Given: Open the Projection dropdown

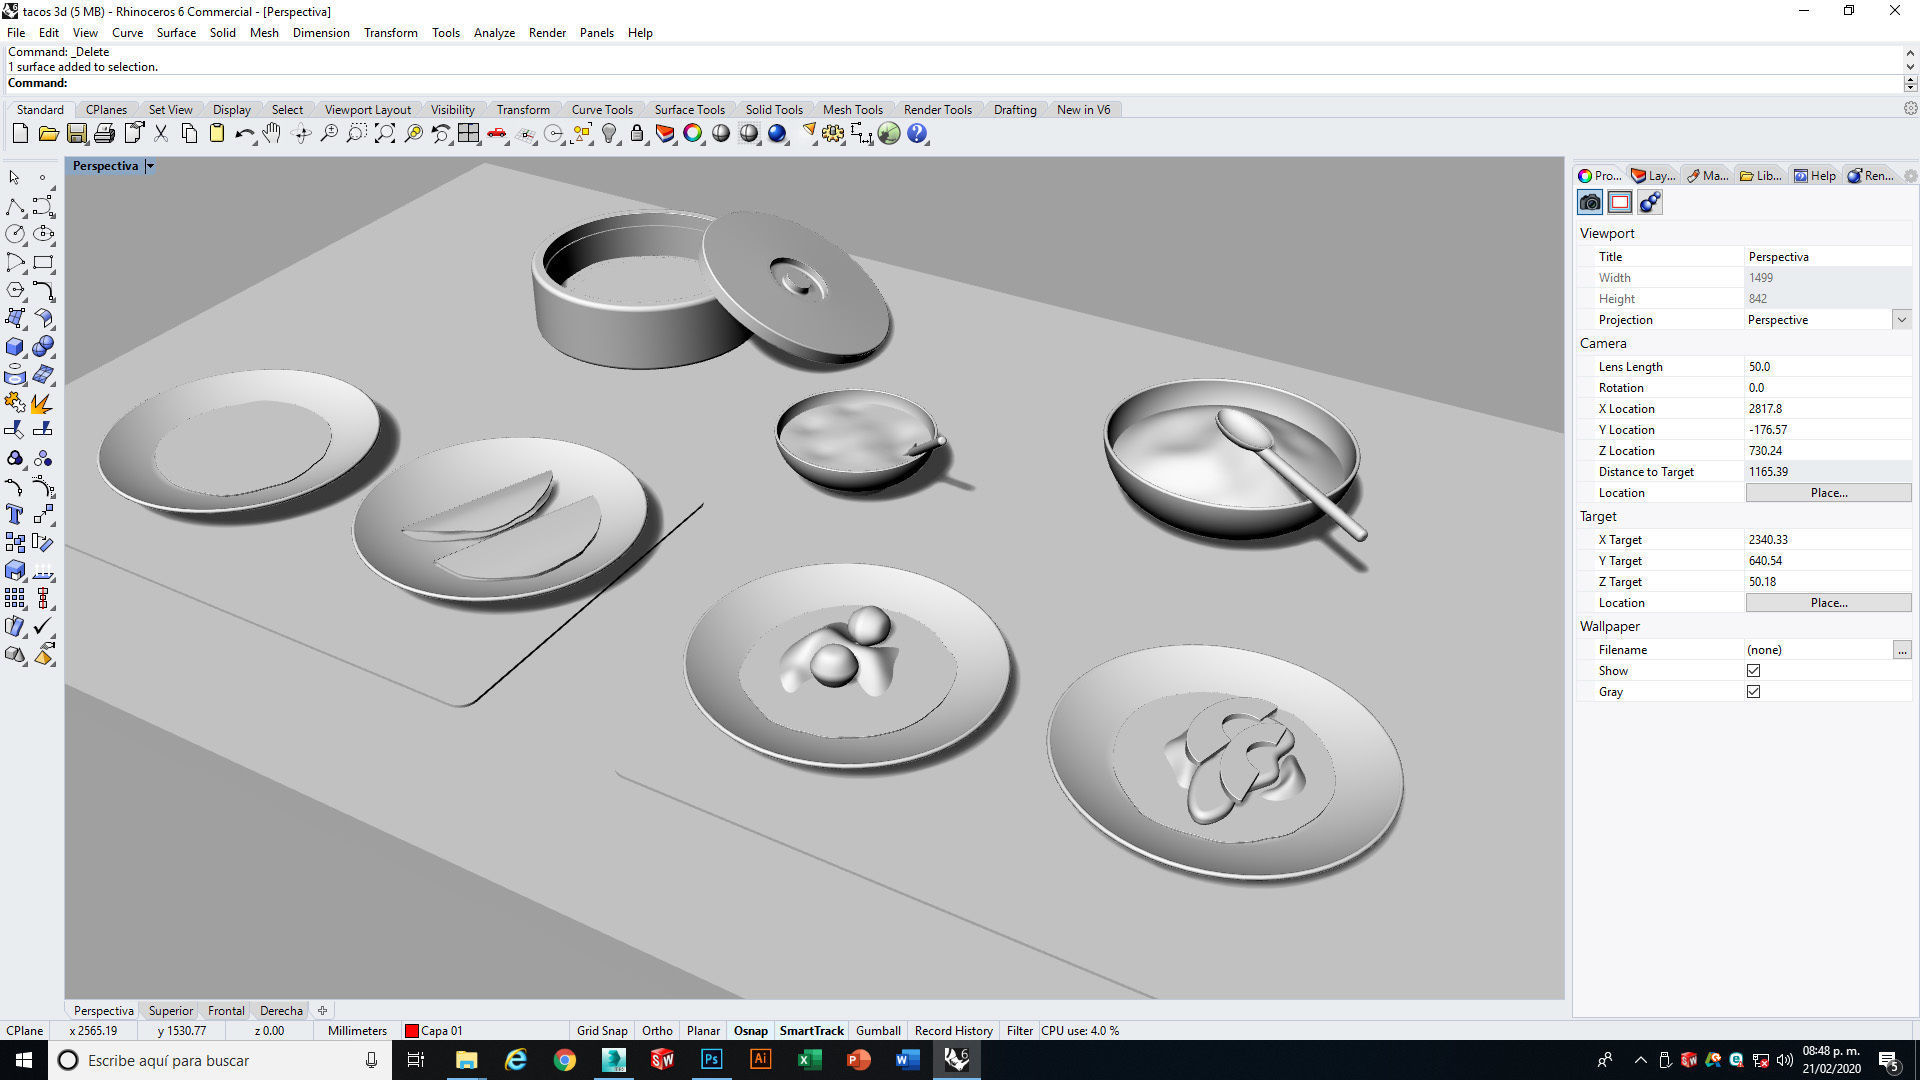Looking at the screenshot, I should (1901, 320).
